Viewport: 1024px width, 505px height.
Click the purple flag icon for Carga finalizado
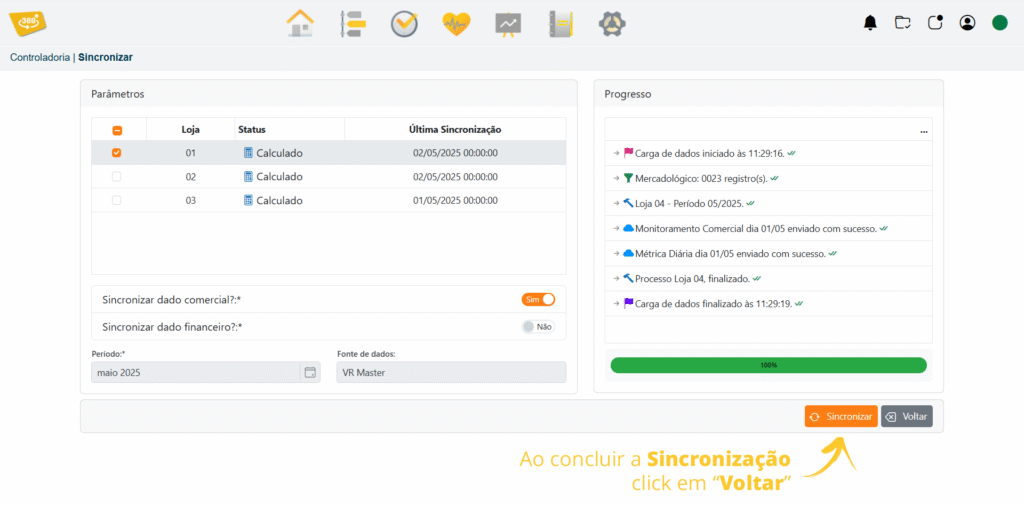(628, 303)
